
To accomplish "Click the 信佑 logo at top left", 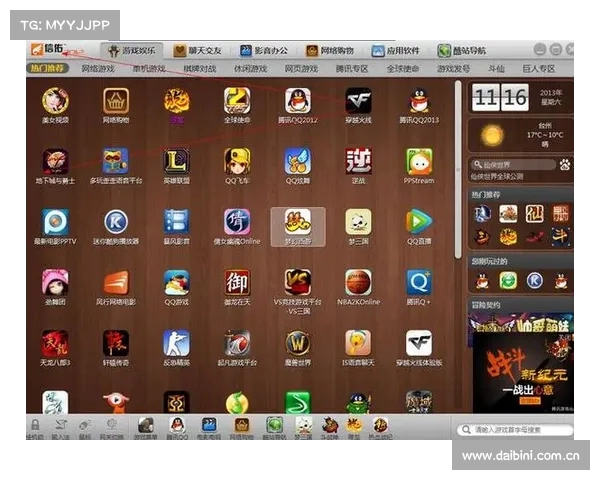I will [47, 49].
